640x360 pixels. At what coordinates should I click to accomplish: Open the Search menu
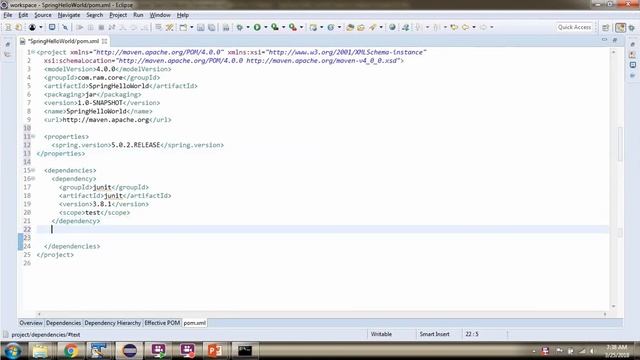point(95,15)
